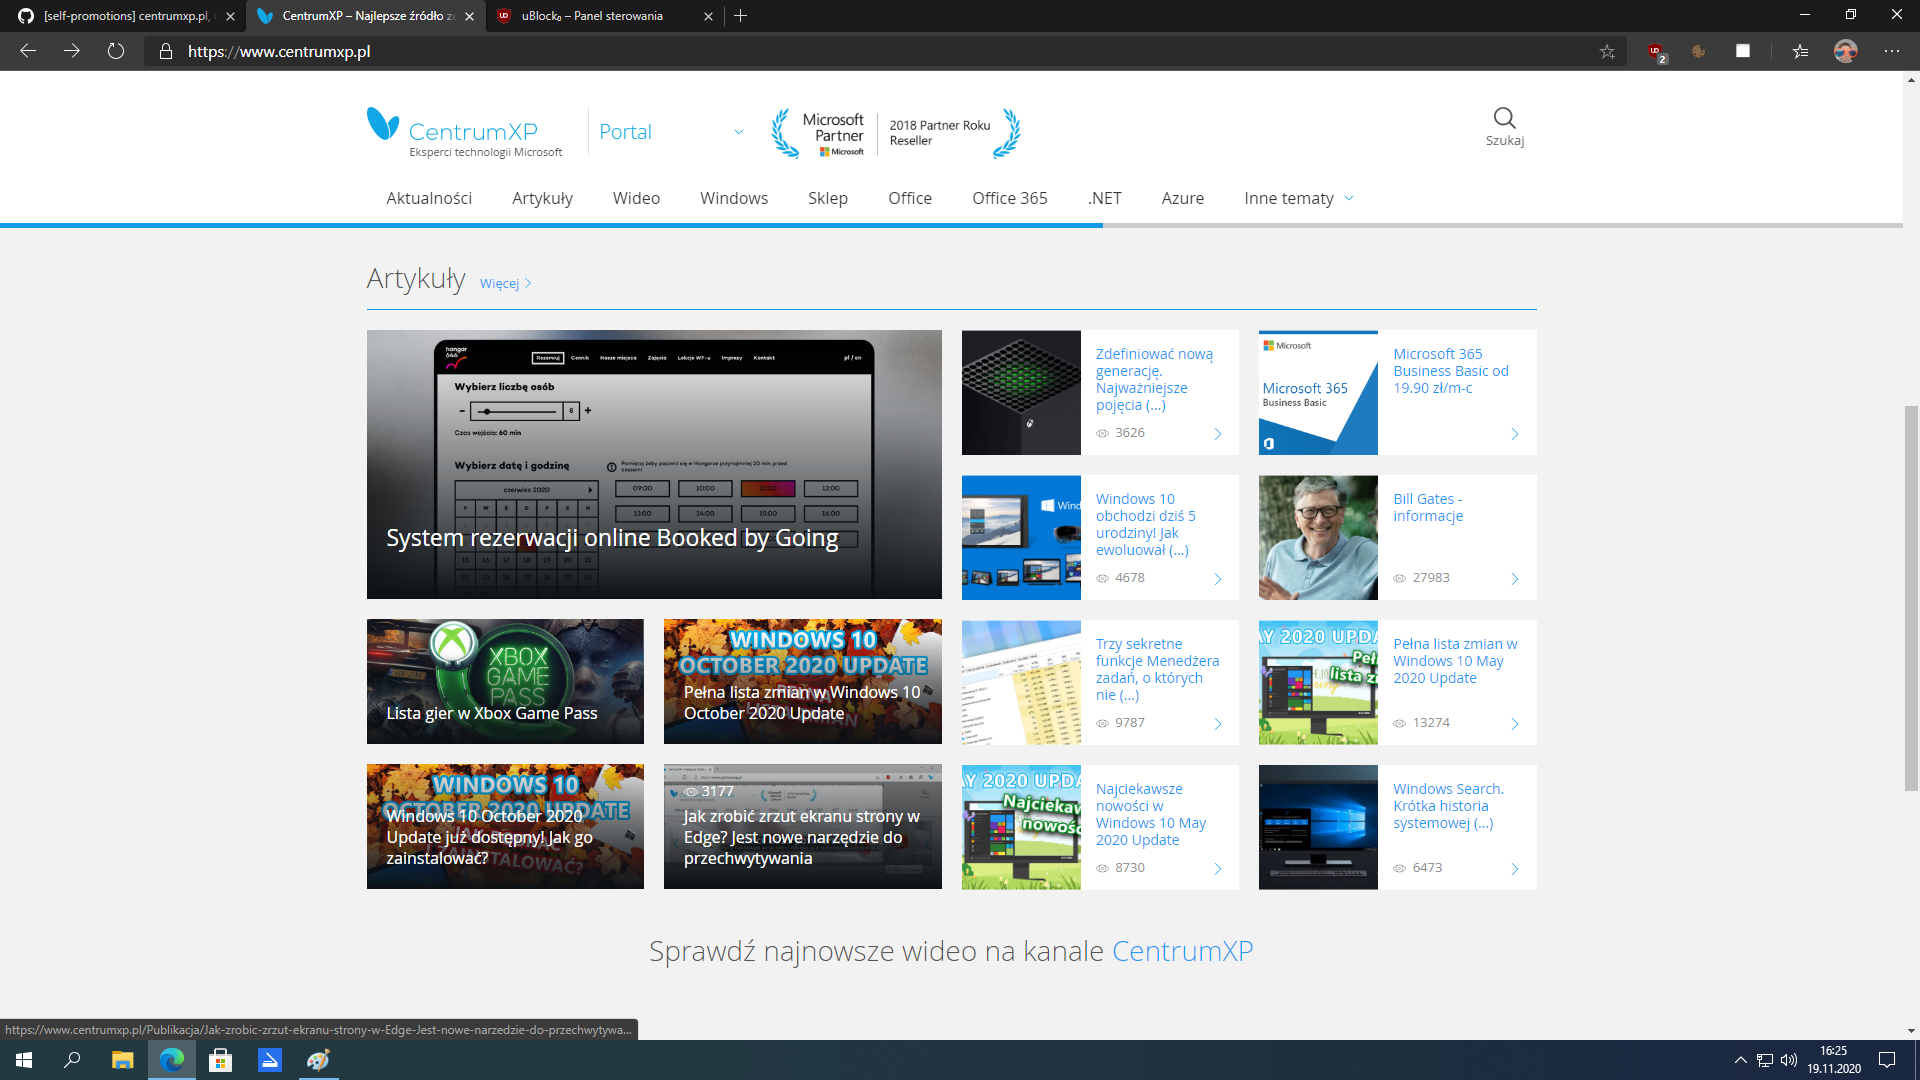Image resolution: width=1920 pixels, height=1080 pixels.
Task: Open the Edge settings and more menu
Action: click(1892, 51)
